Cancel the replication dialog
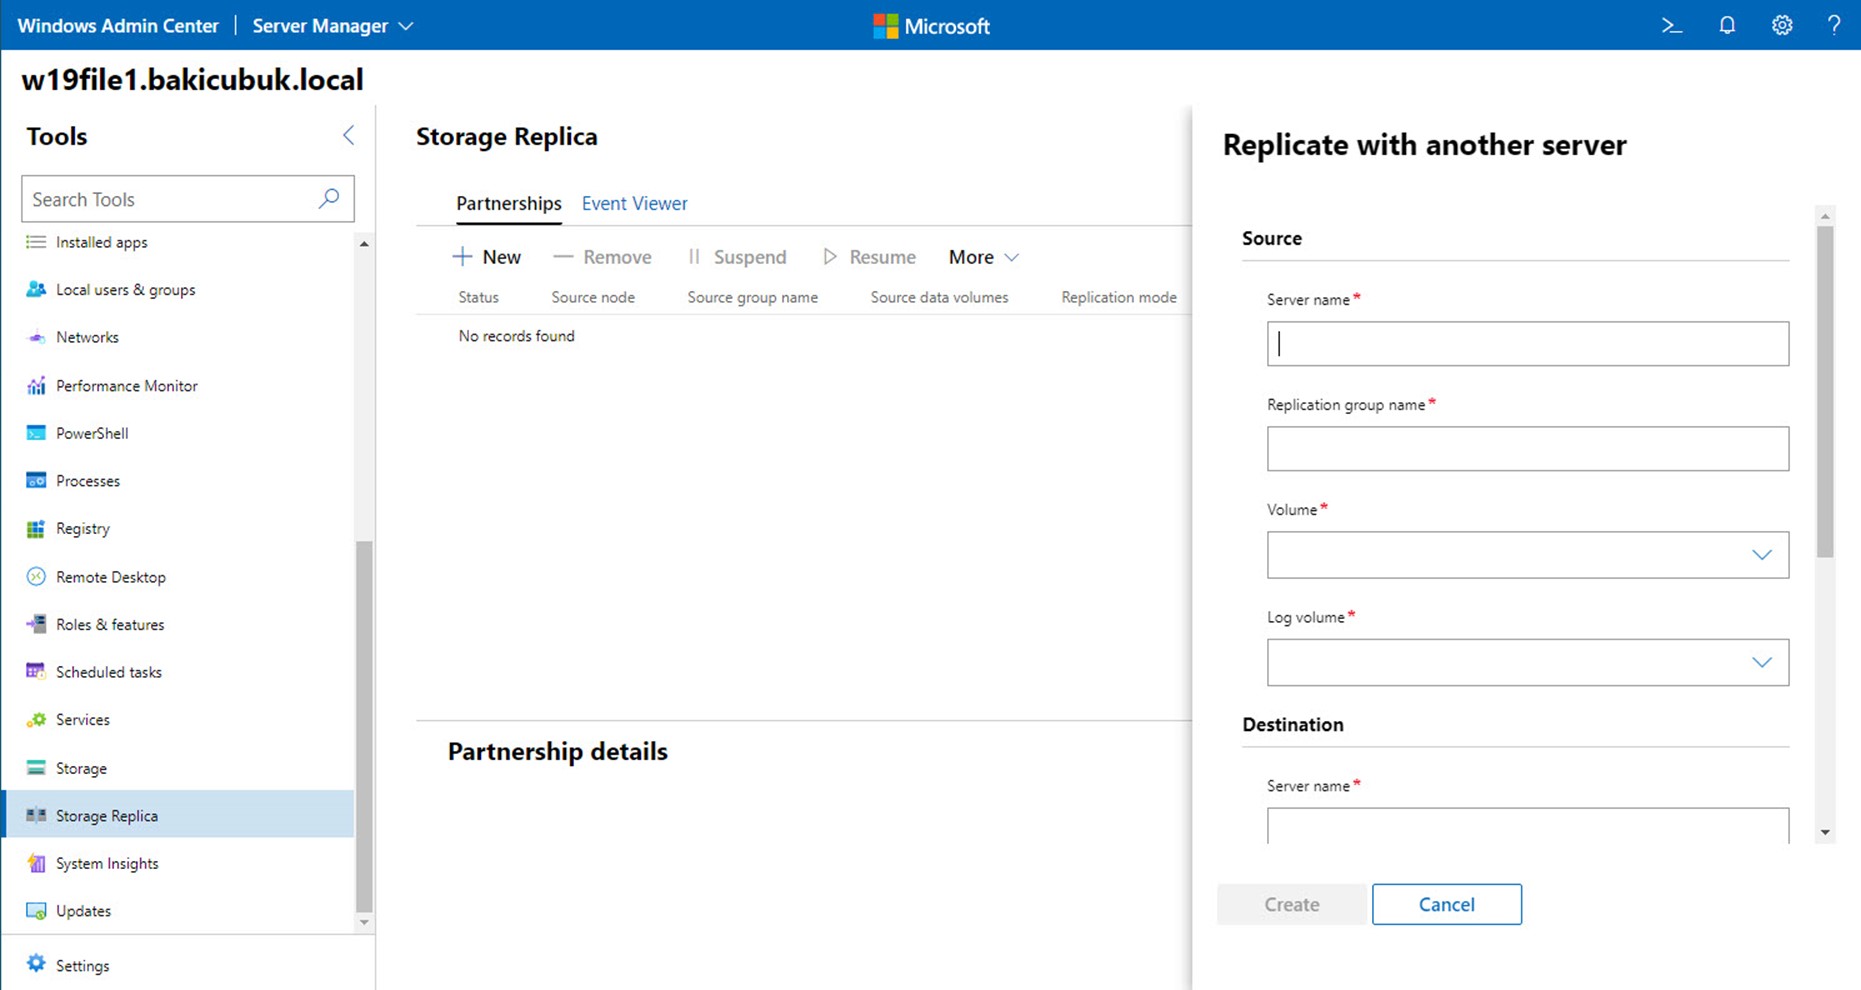Screen dimensions: 1861x990 [1446, 904]
